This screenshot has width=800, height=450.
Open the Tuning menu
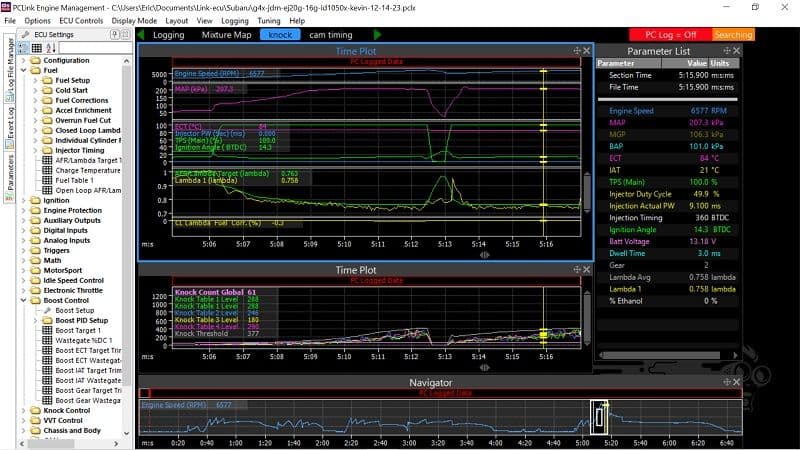268,21
